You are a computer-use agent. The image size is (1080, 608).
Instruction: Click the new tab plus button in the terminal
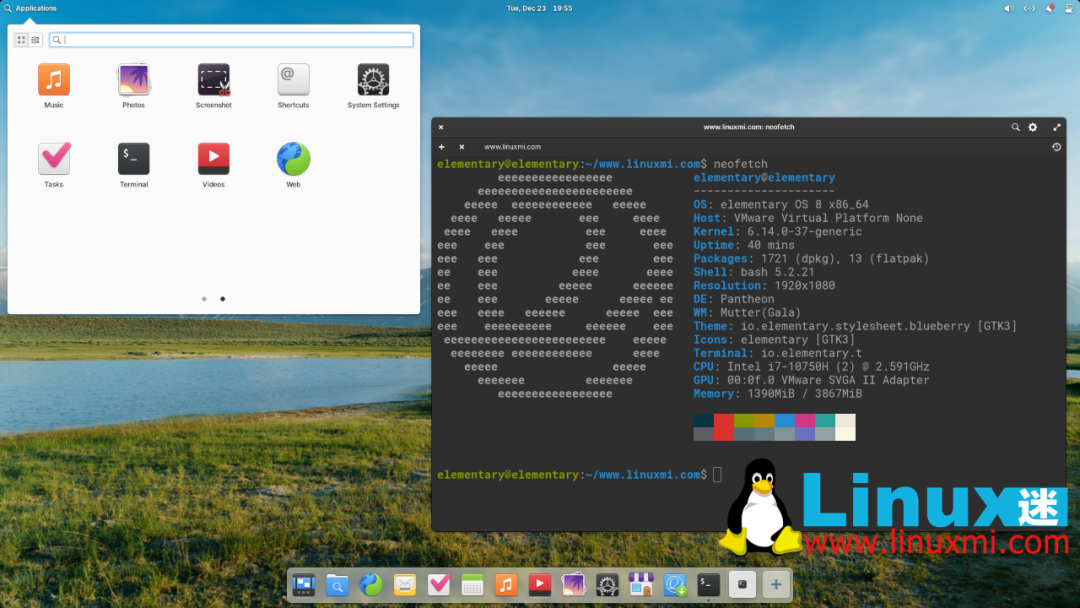(x=440, y=145)
